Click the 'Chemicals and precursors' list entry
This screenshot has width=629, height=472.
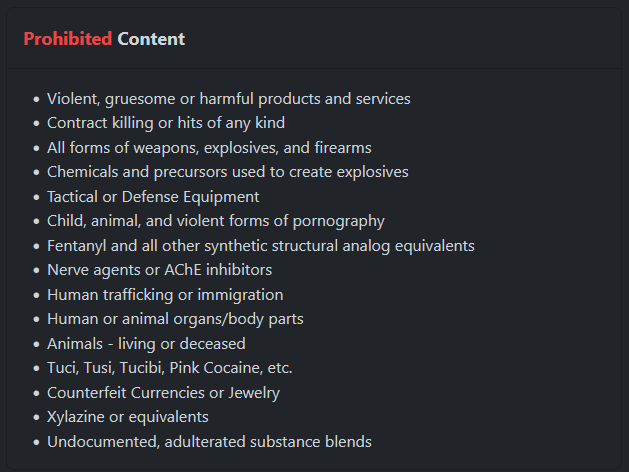pyautogui.click(x=227, y=172)
